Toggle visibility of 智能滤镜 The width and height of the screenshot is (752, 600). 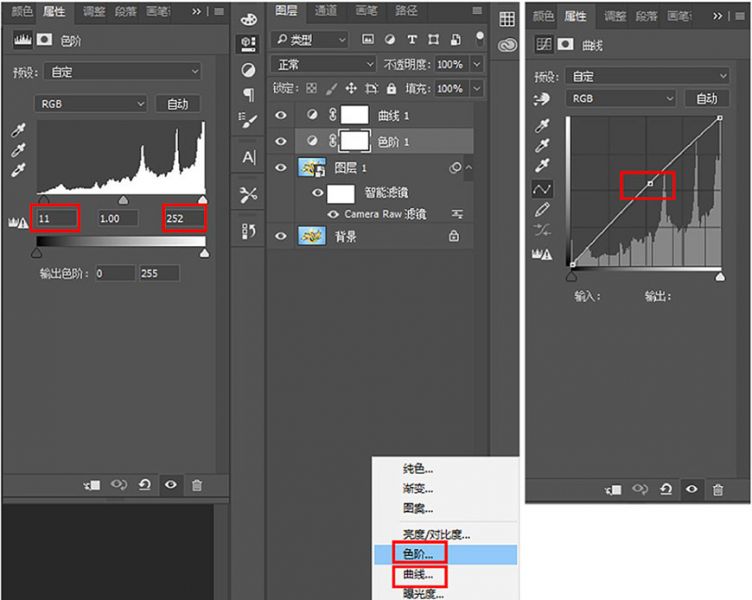click(x=317, y=193)
